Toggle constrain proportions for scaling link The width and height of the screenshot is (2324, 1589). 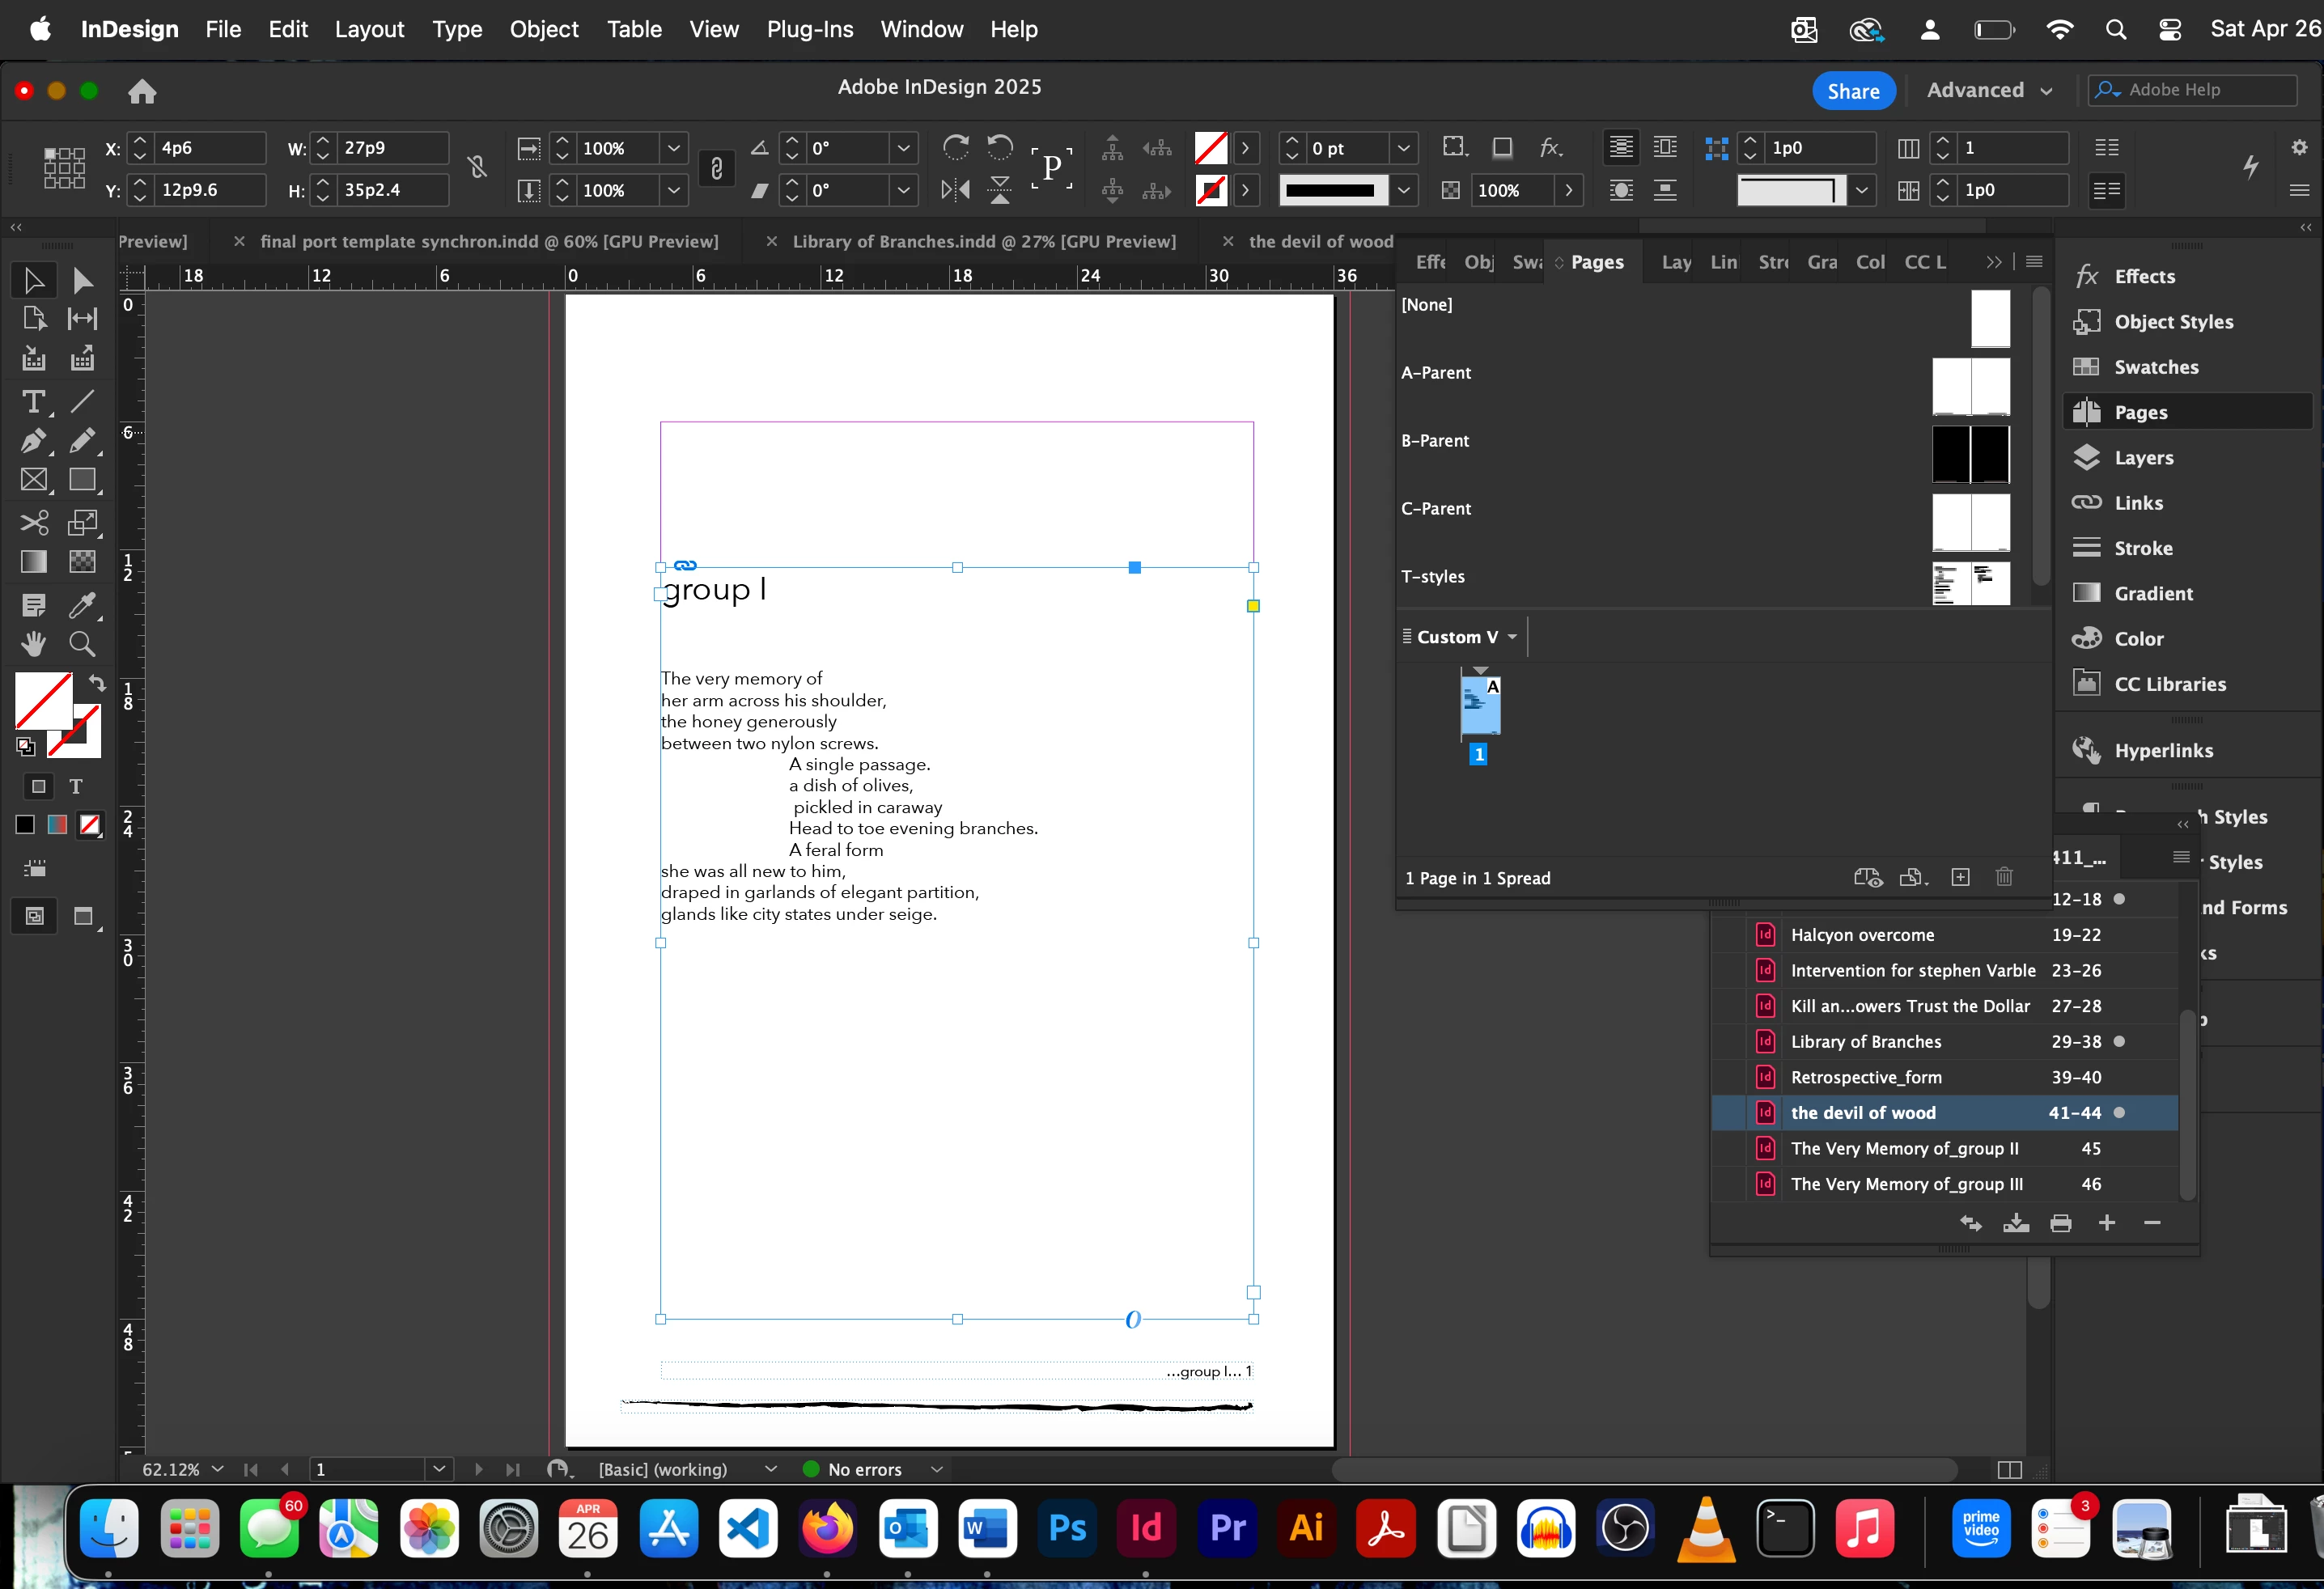click(716, 168)
